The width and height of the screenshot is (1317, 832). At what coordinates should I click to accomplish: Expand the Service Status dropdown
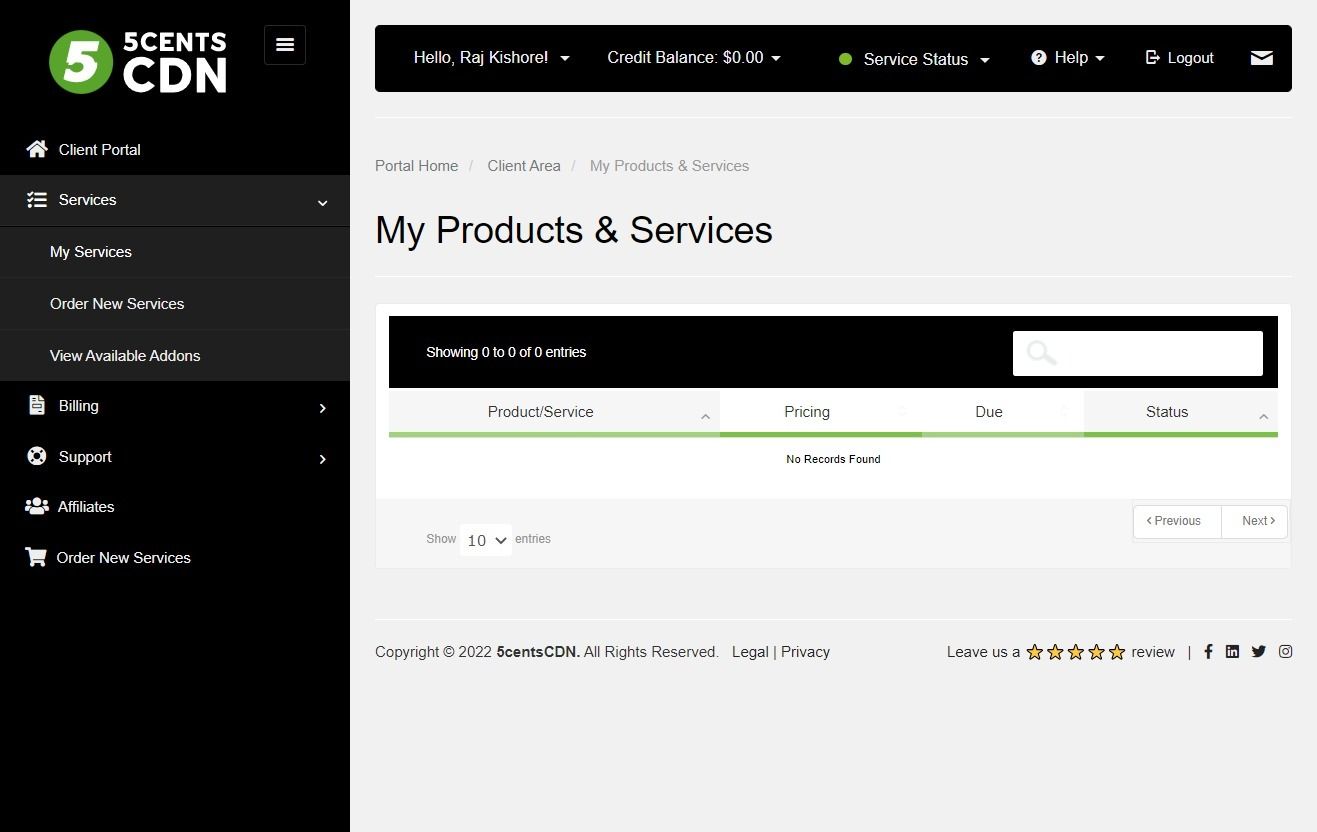(x=914, y=59)
